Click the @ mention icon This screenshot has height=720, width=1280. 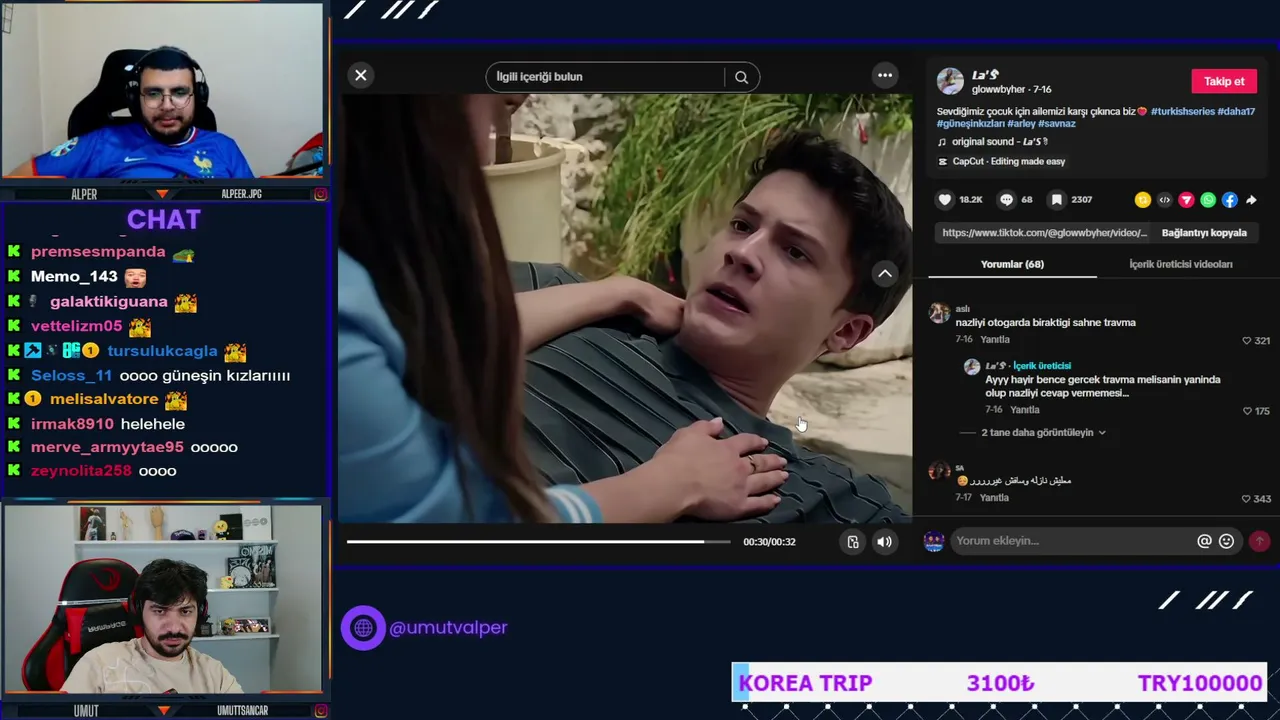[1205, 541]
